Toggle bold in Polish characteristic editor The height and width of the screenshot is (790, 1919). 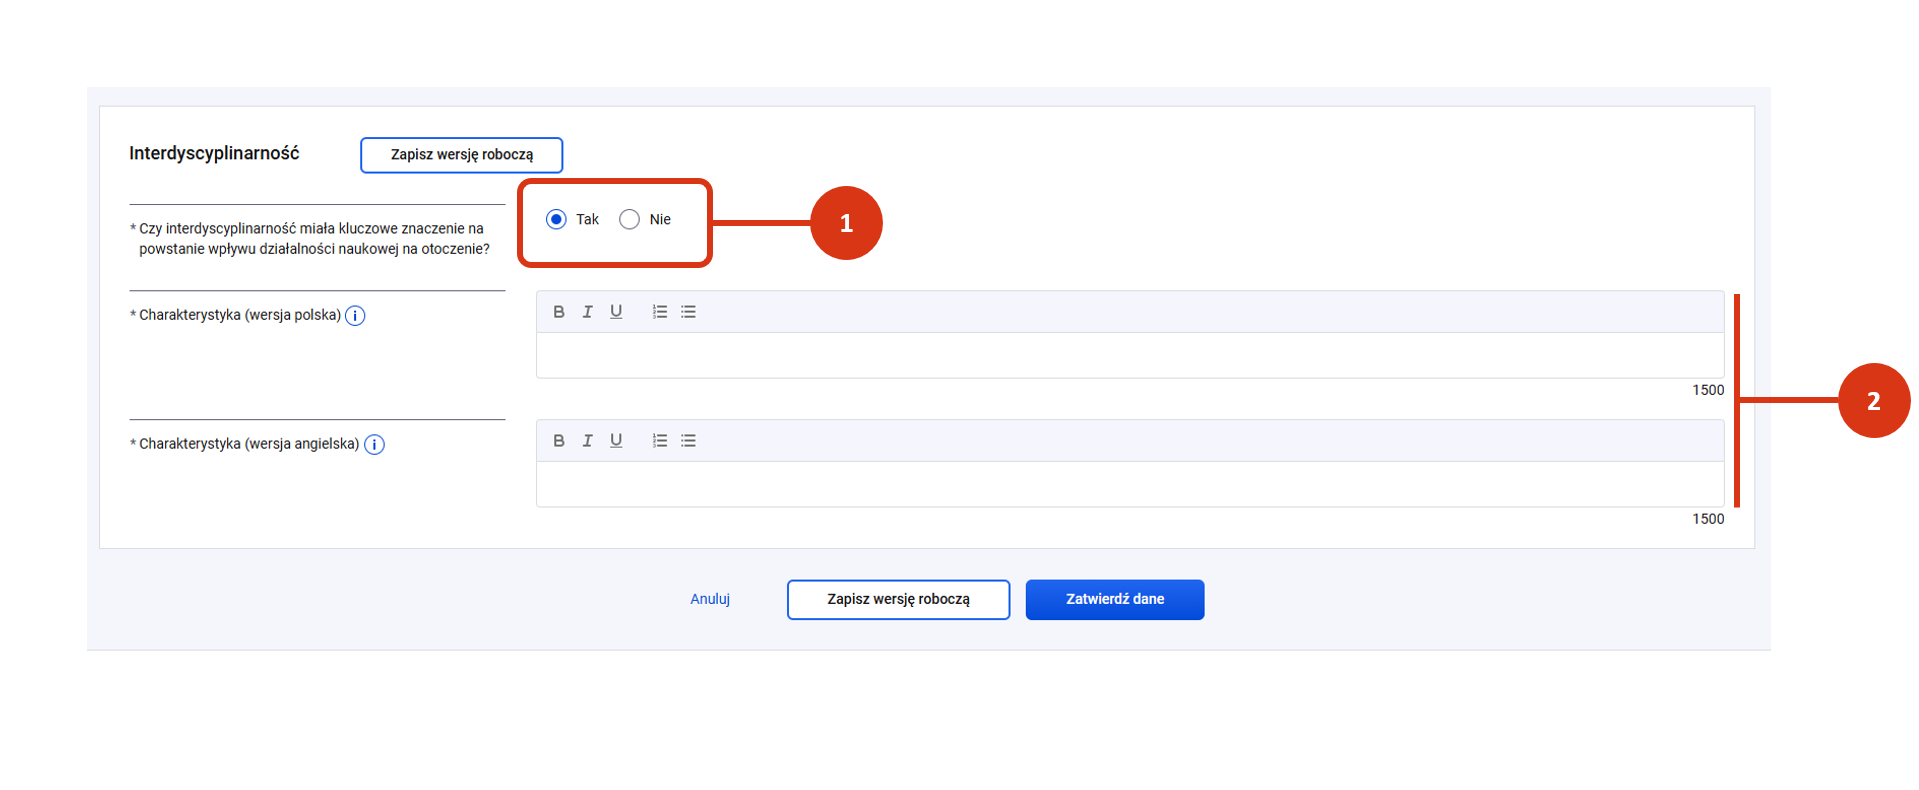coord(559,312)
